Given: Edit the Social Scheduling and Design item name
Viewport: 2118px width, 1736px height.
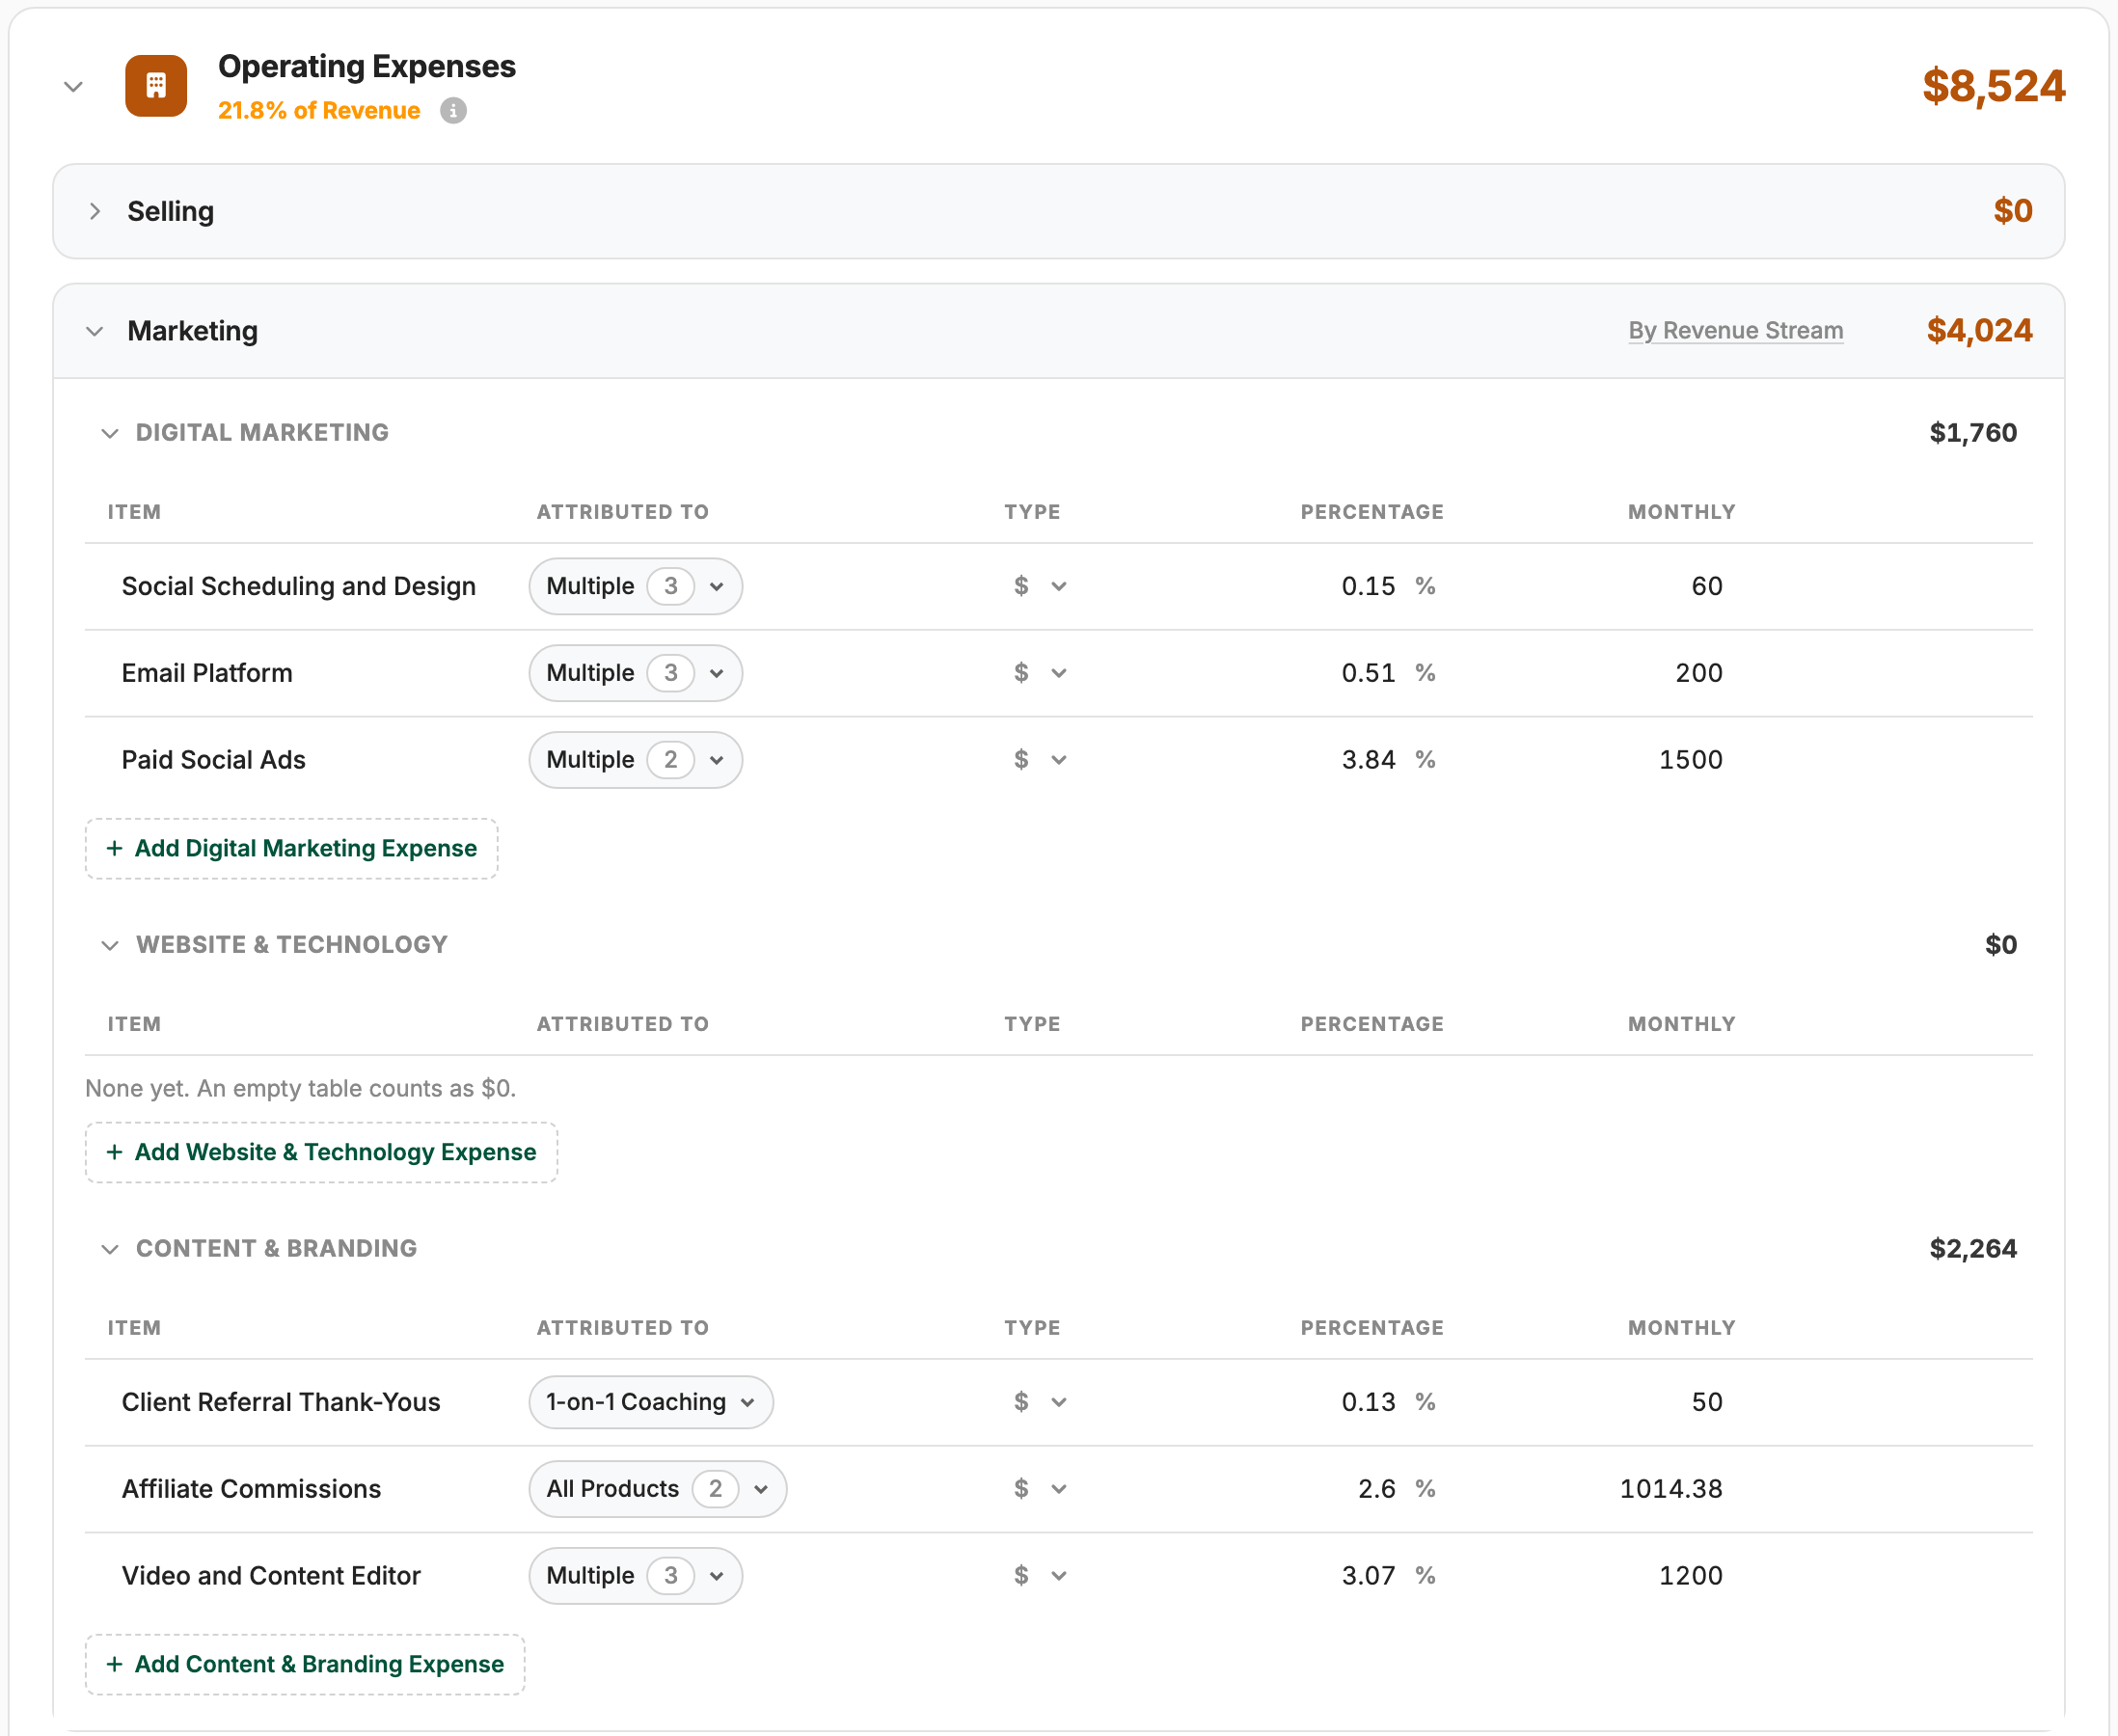Looking at the screenshot, I should point(298,586).
